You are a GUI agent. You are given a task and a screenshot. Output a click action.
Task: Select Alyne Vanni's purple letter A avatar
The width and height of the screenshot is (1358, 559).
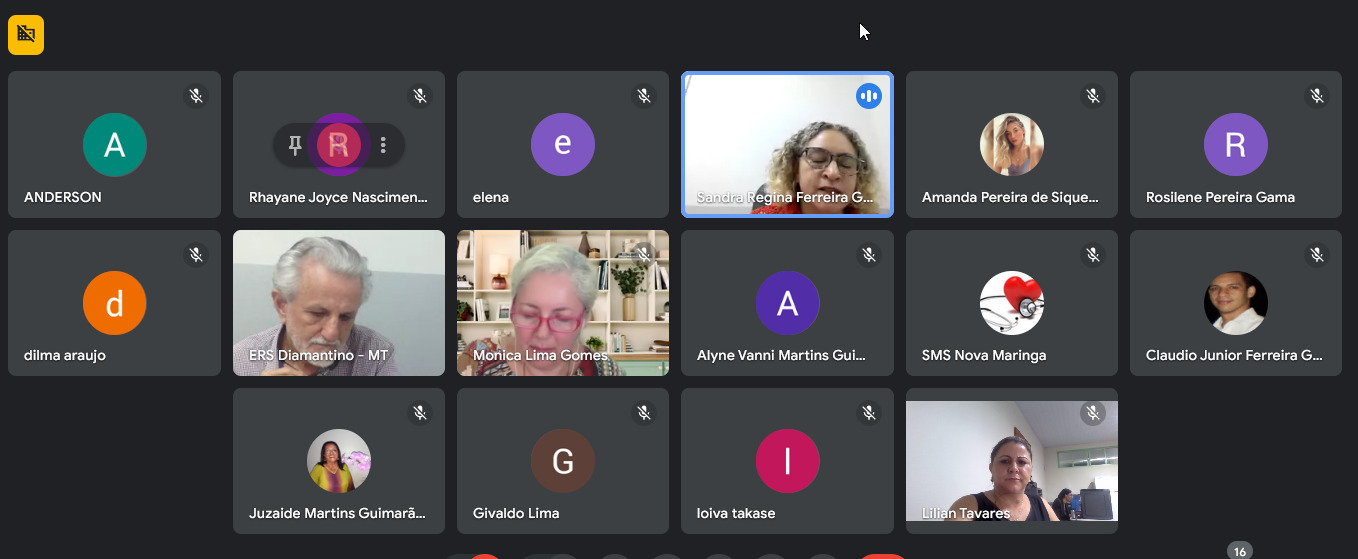click(788, 303)
